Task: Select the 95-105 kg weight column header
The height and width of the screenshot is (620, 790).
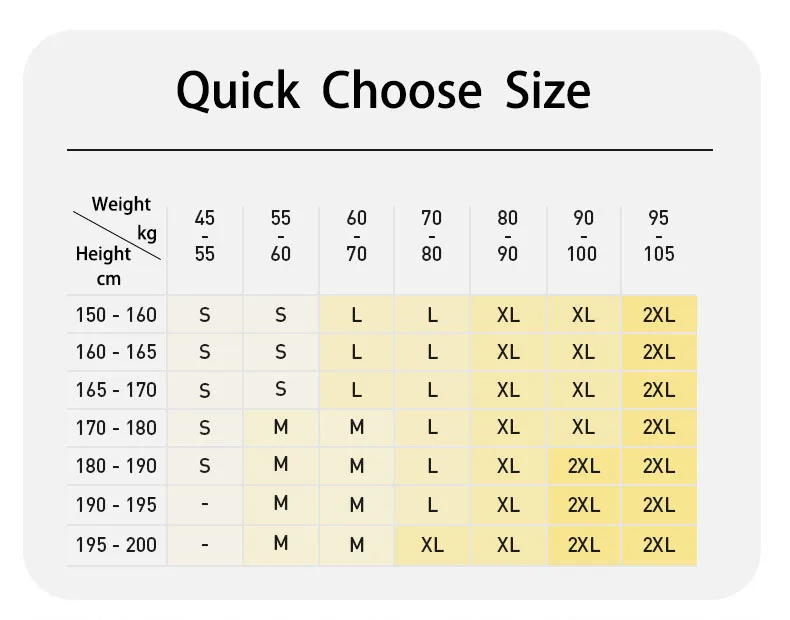Action: pyautogui.click(x=659, y=236)
